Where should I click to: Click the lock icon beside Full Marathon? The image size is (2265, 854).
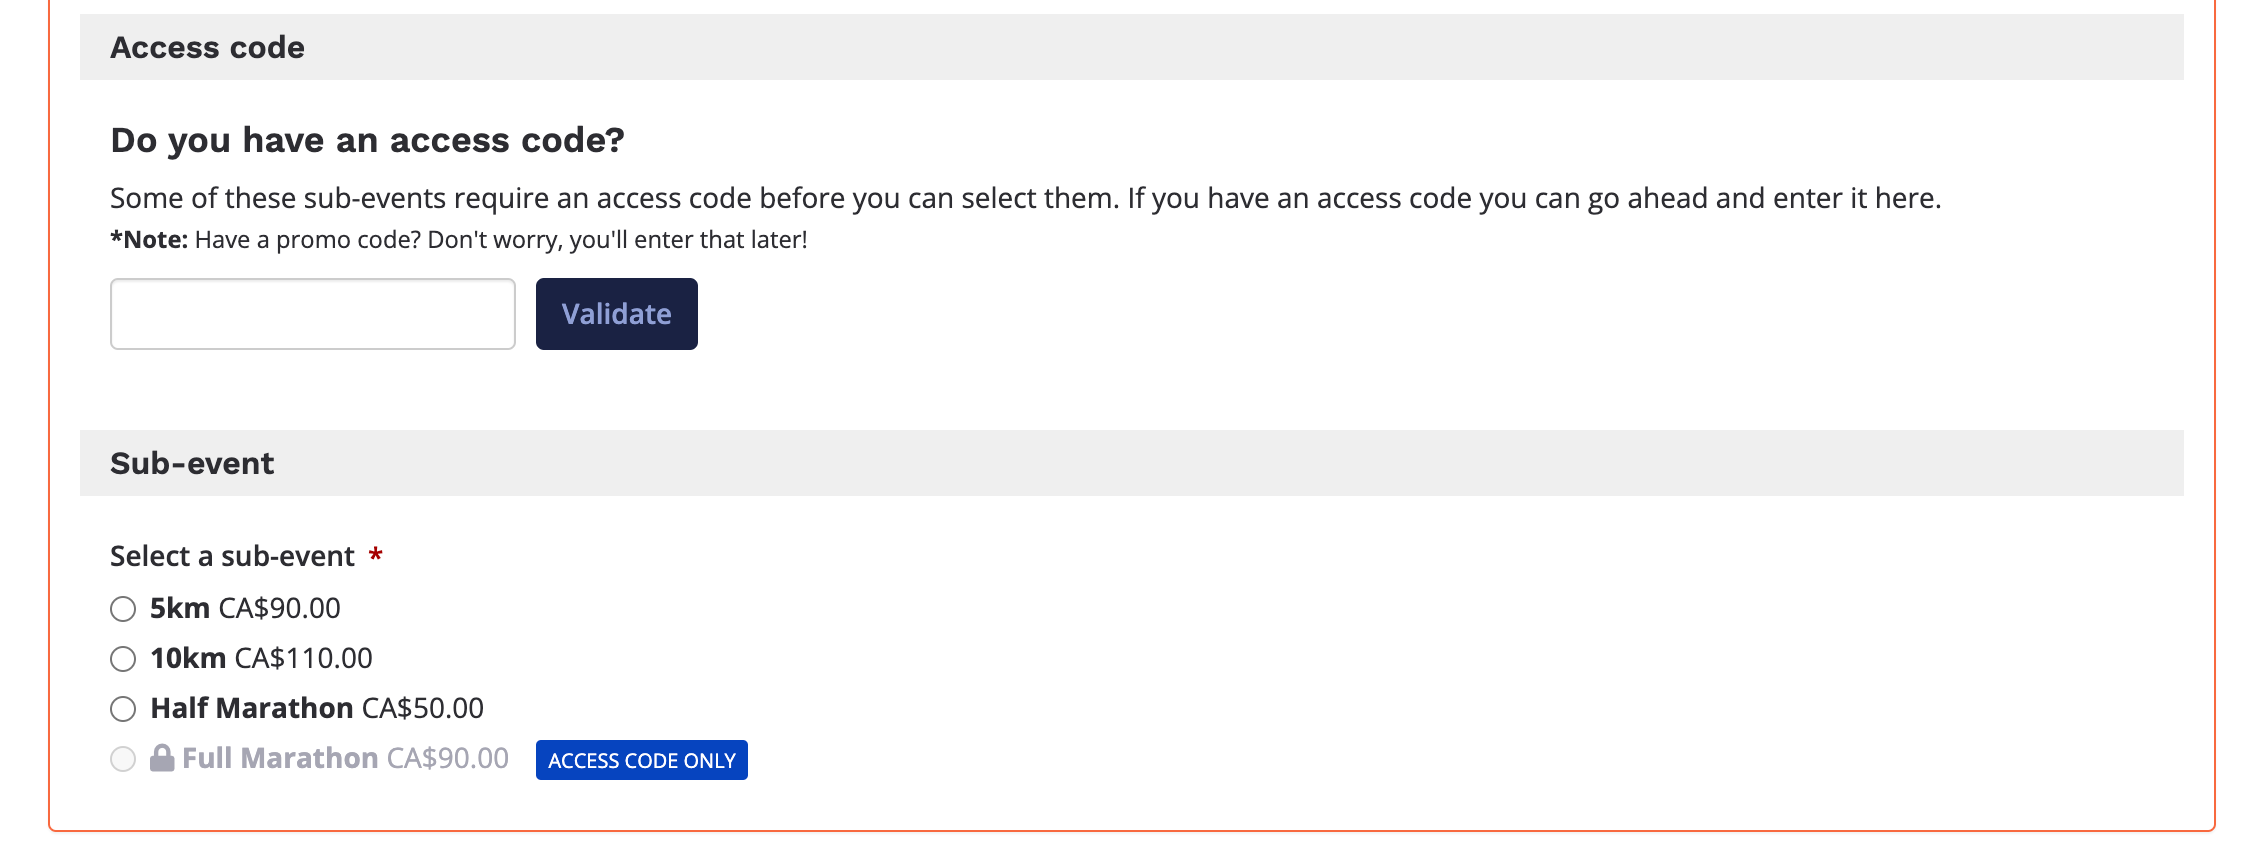[x=162, y=758]
